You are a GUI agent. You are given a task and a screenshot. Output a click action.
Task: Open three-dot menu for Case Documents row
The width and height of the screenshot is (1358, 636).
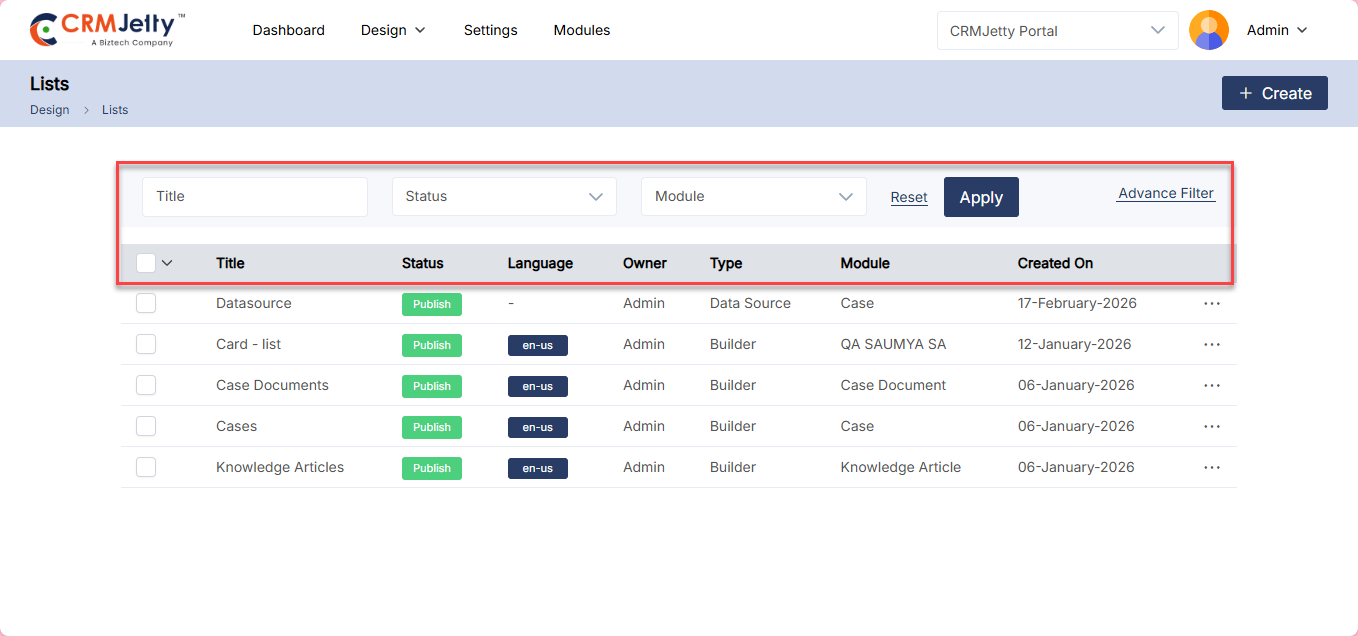coord(1212,386)
